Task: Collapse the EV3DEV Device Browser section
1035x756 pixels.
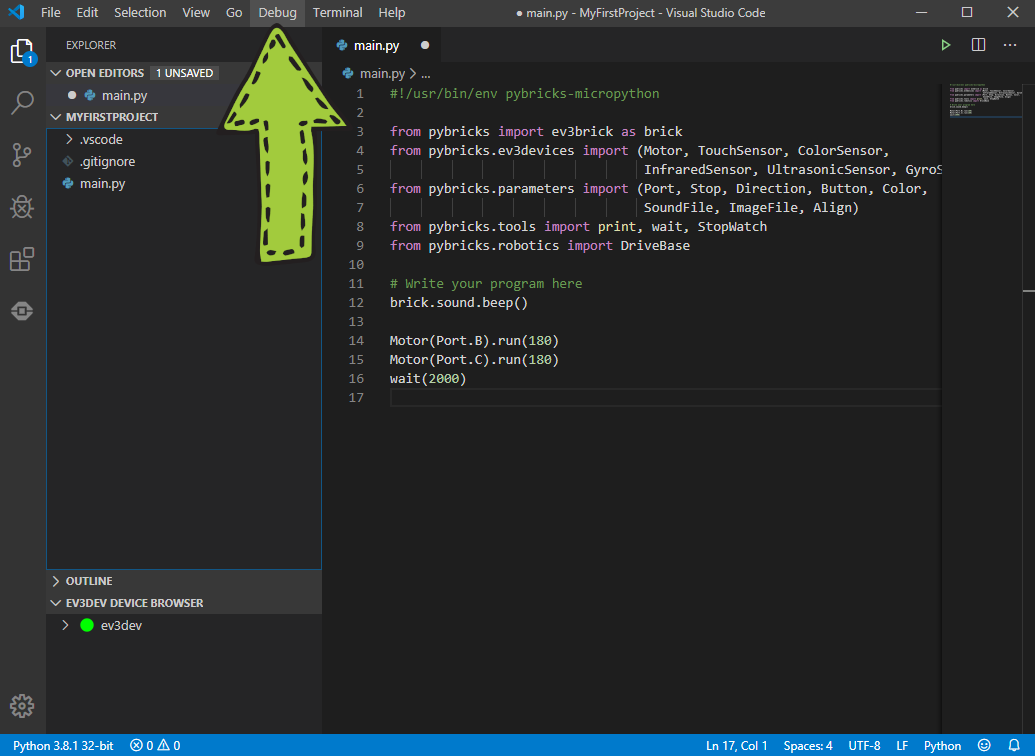Action: click(x=56, y=603)
